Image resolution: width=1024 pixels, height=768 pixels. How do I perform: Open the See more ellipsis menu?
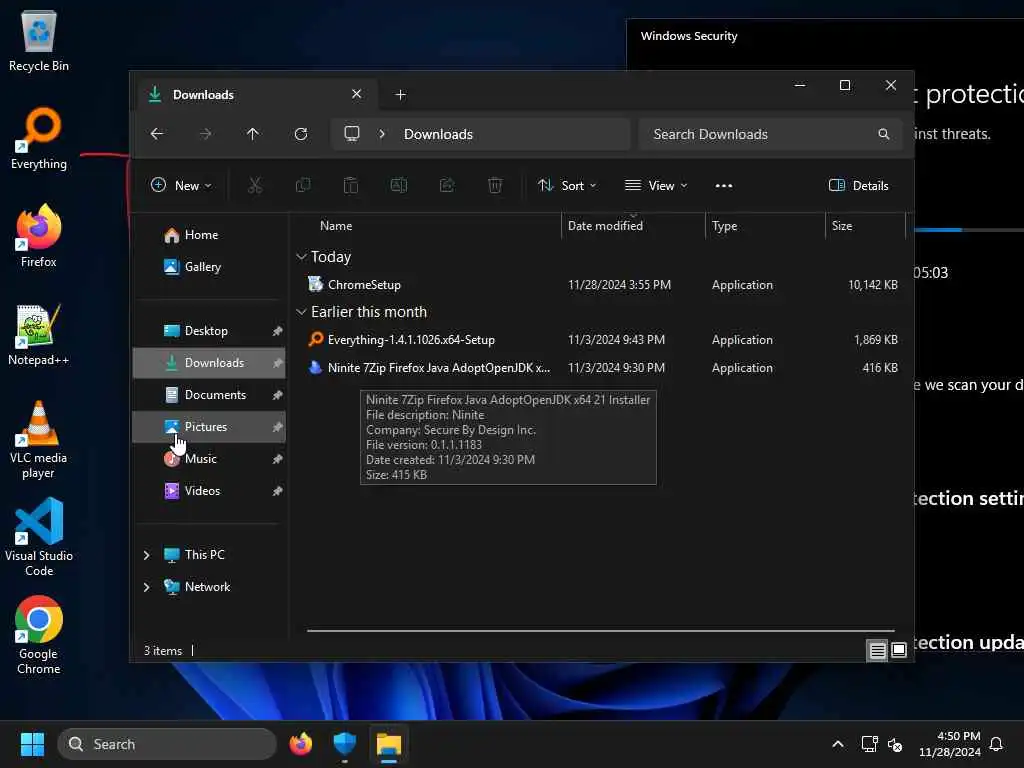pyautogui.click(x=724, y=185)
